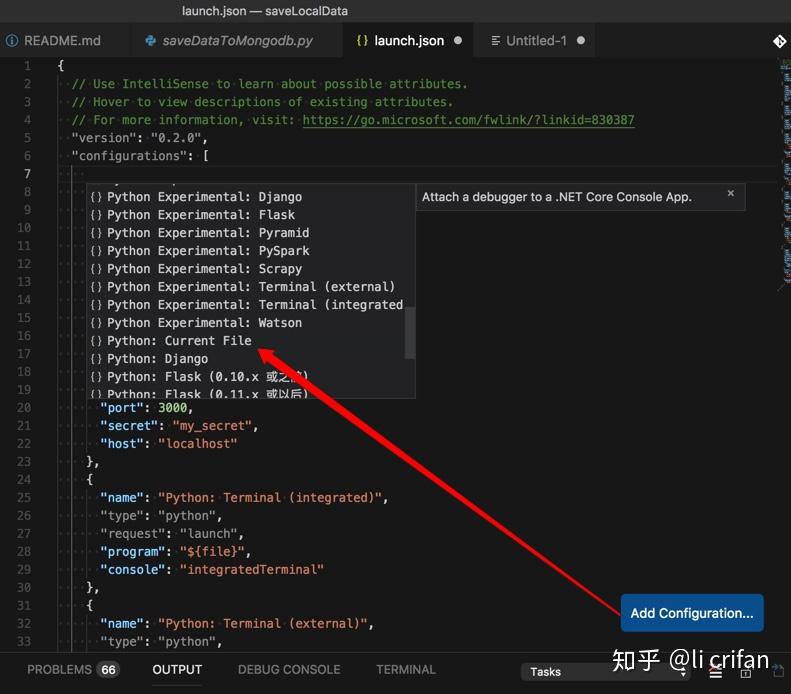Click unsaved dot on launch.json tab
This screenshot has width=791, height=694.
[458, 40]
